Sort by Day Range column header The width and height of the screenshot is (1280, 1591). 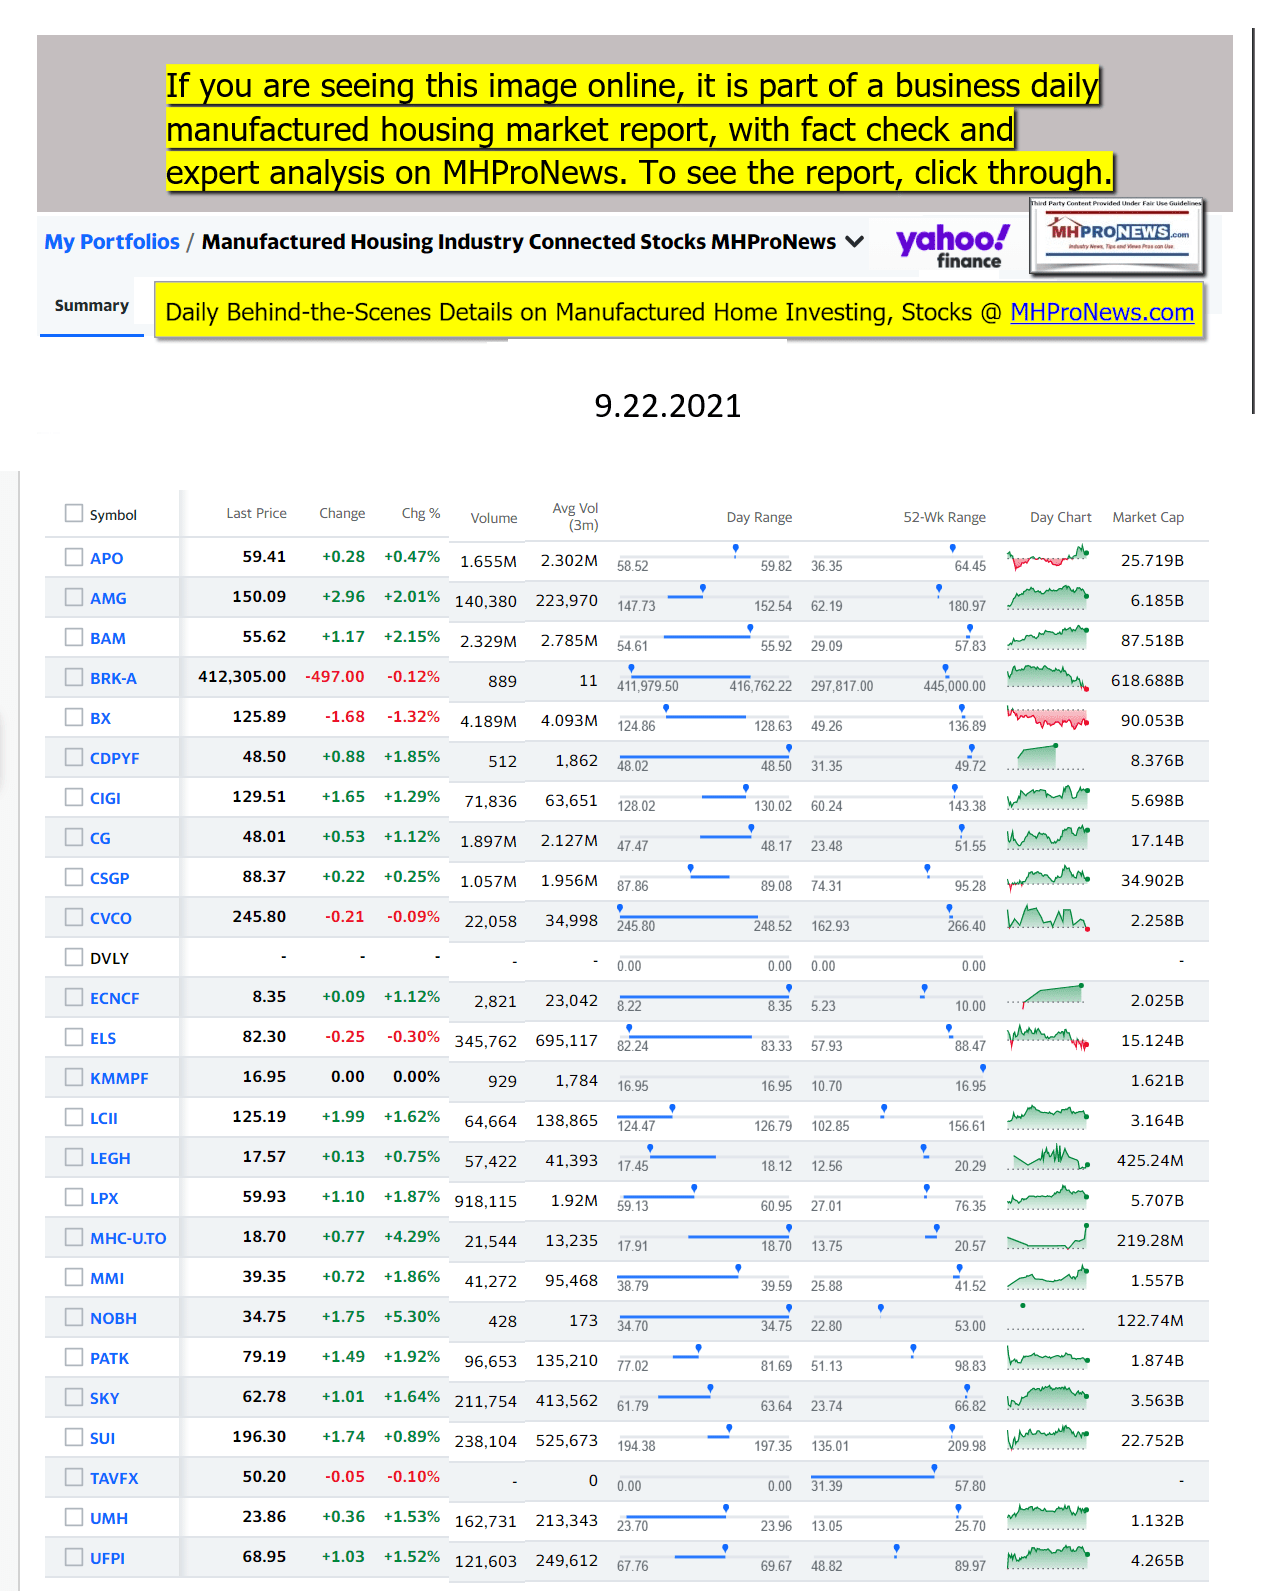(759, 517)
